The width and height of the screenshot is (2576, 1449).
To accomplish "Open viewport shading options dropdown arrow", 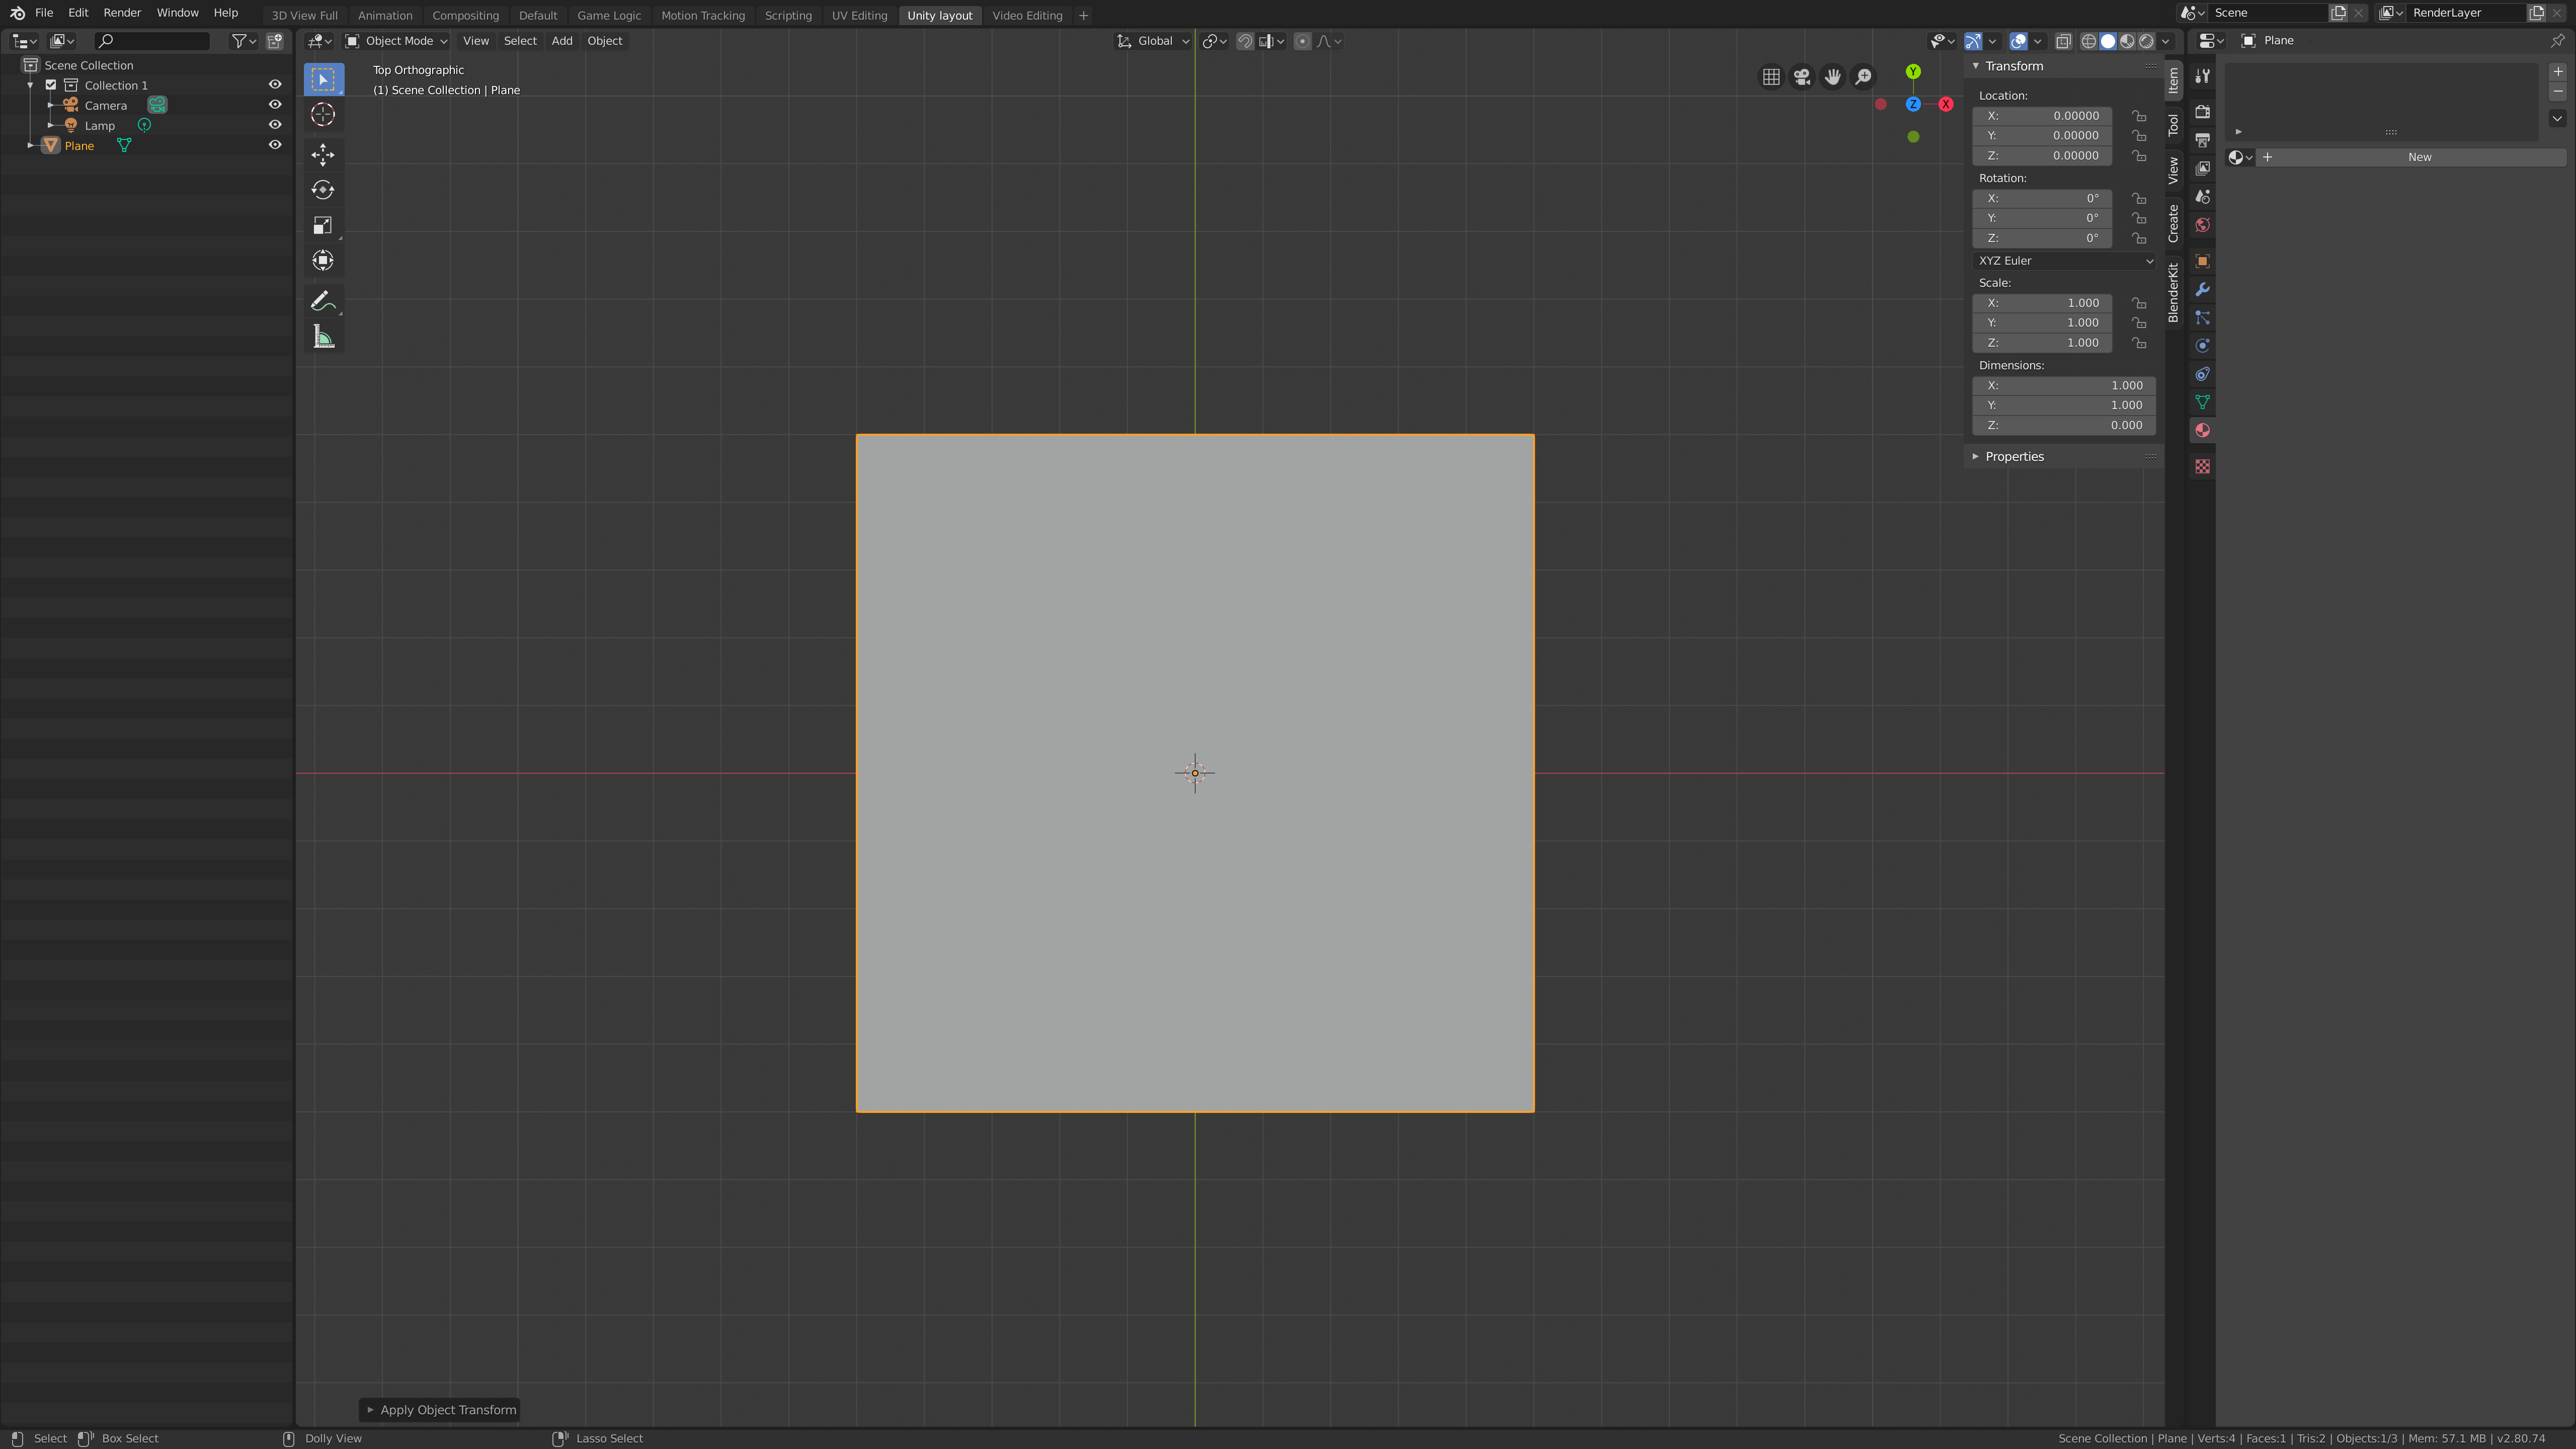I will pyautogui.click(x=2166, y=41).
